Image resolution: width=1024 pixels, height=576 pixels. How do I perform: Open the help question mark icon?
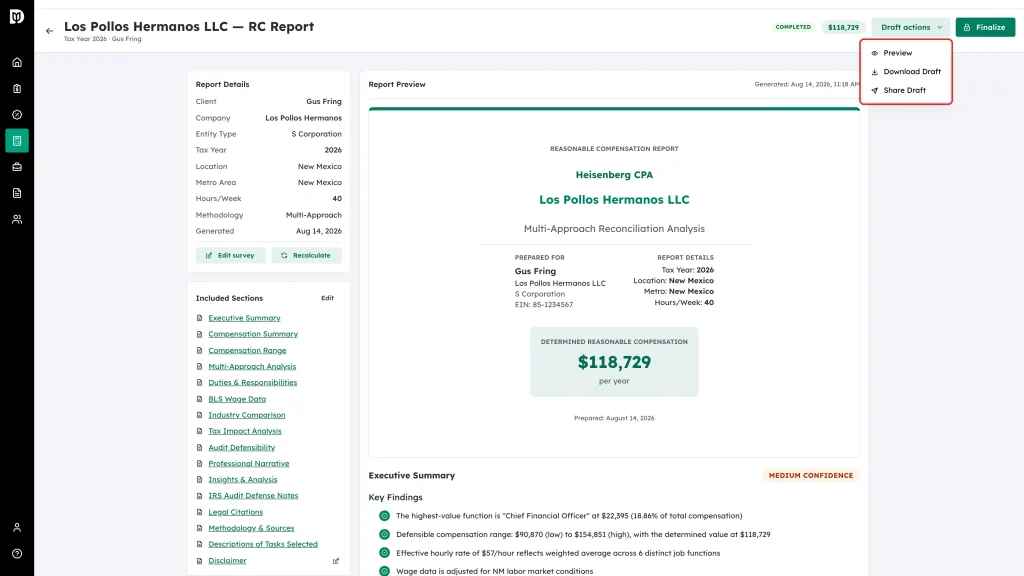[x=17, y=554]
